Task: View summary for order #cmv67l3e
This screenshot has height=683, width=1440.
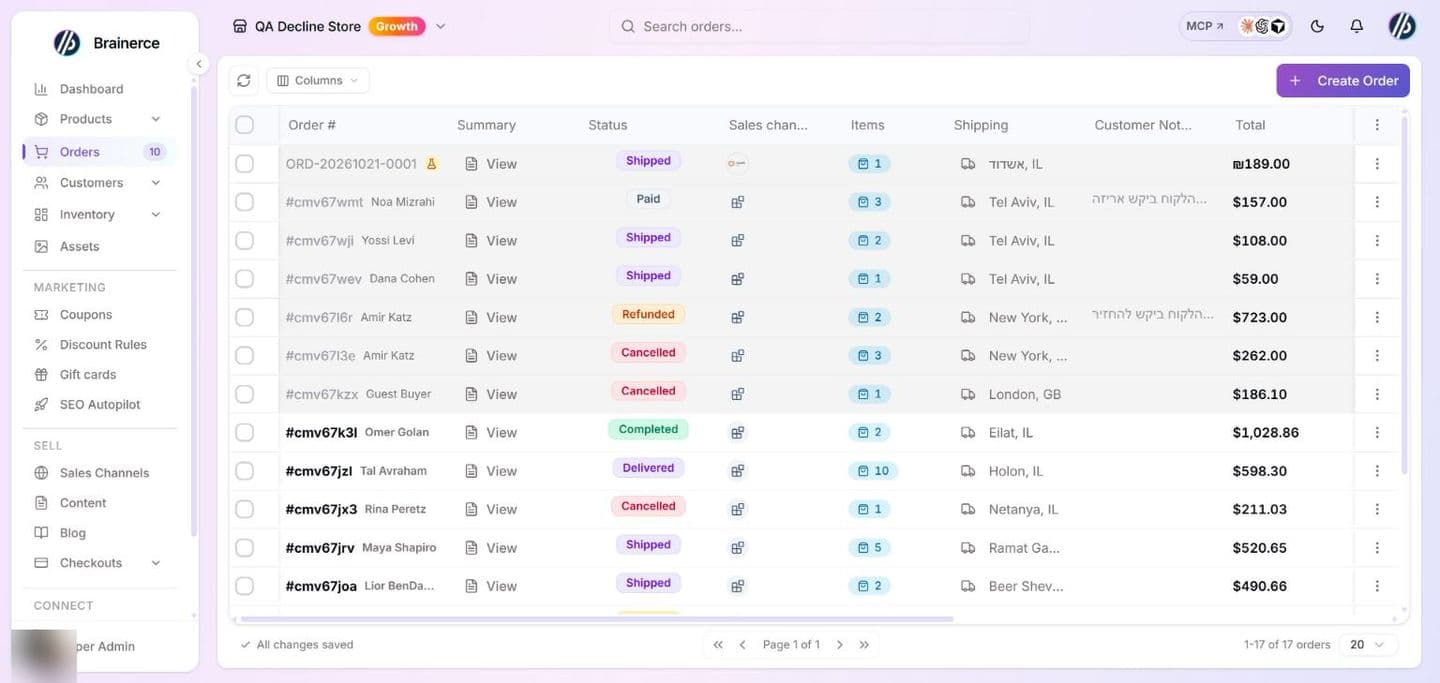Action: [491, 356]
